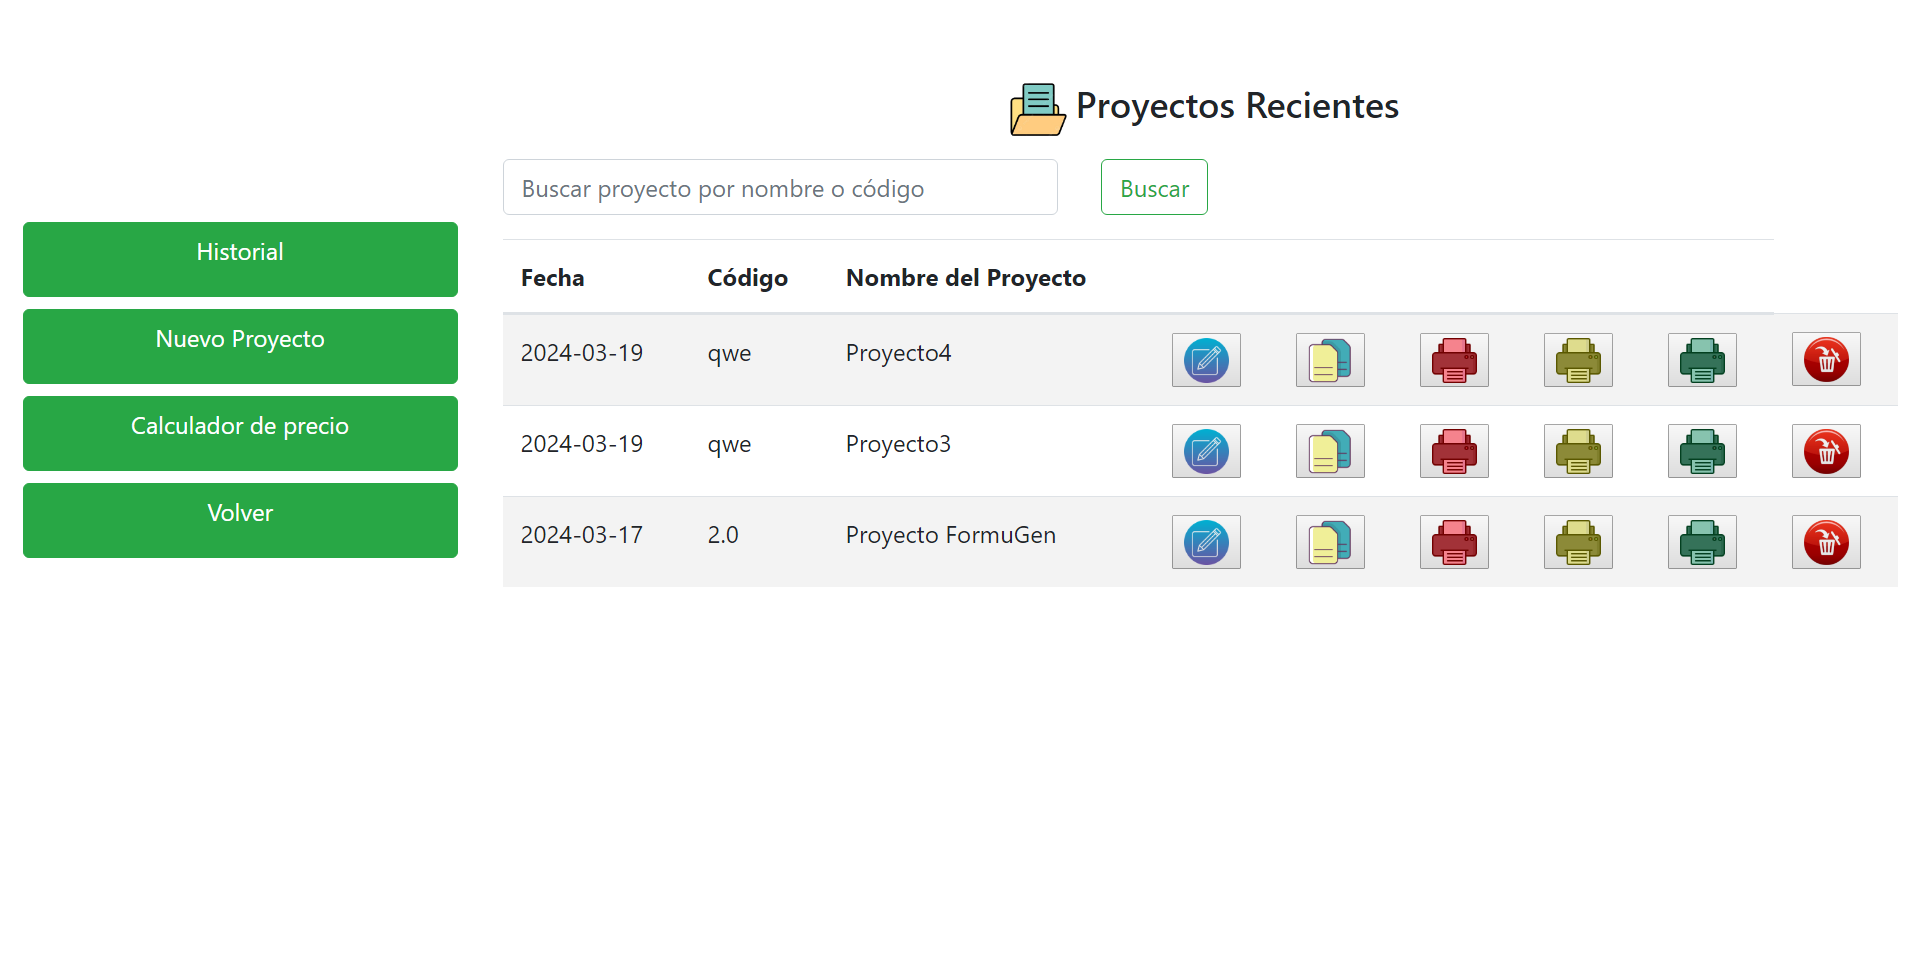The height and width of the screenshot is (966, 1916).
Task: Print Proyecto3 with the red printer icon
Action: tap(1454, 451)
